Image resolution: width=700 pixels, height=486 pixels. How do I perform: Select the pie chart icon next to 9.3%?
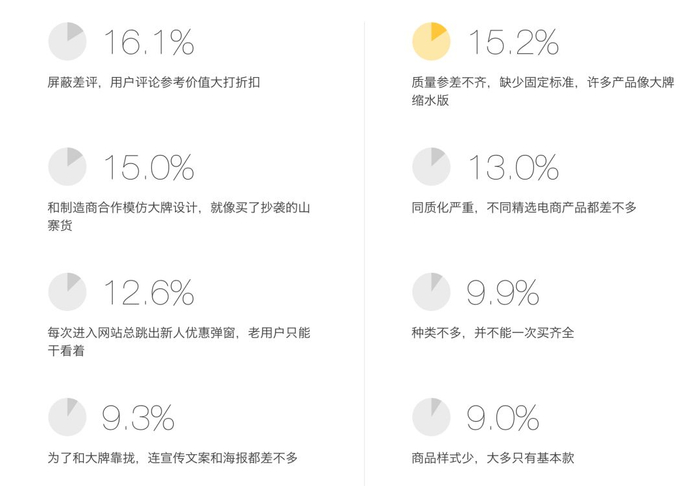coord(67,416)
